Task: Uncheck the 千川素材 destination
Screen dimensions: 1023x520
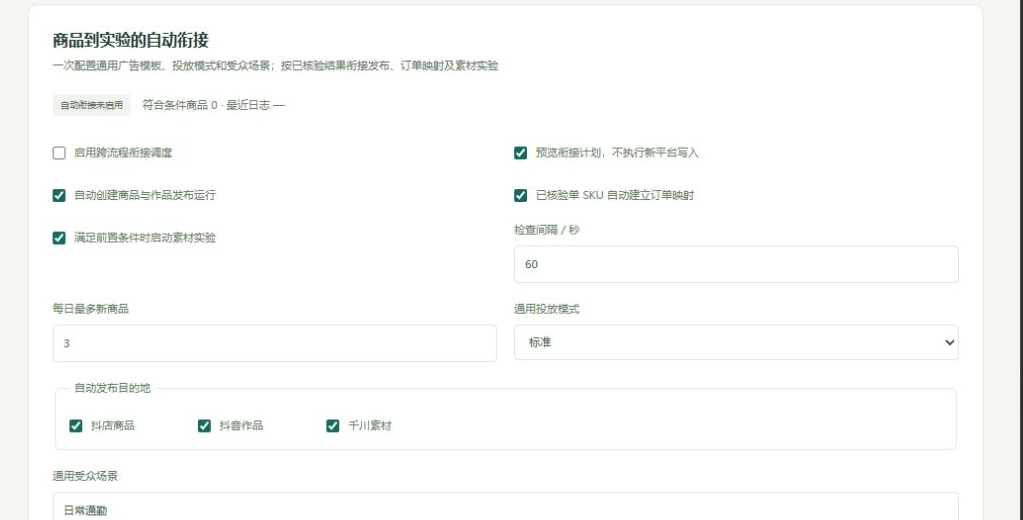Action: (x=333, y=425)
